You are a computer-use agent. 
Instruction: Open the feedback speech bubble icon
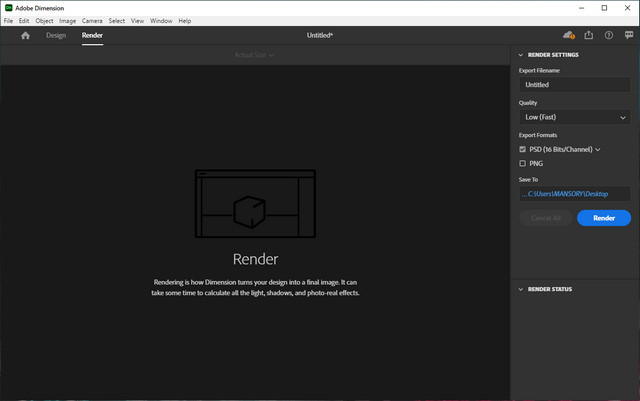point(627,35)
